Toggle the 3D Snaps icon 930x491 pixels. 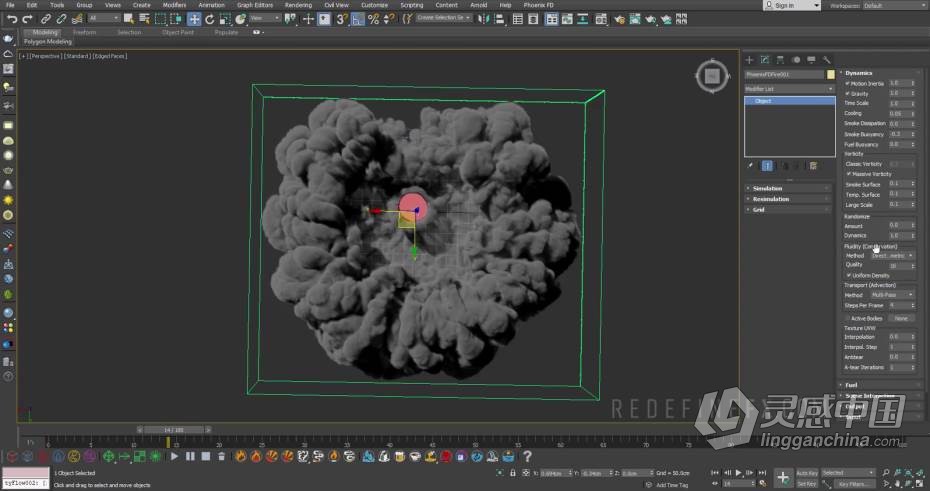(x=342, y=19)
